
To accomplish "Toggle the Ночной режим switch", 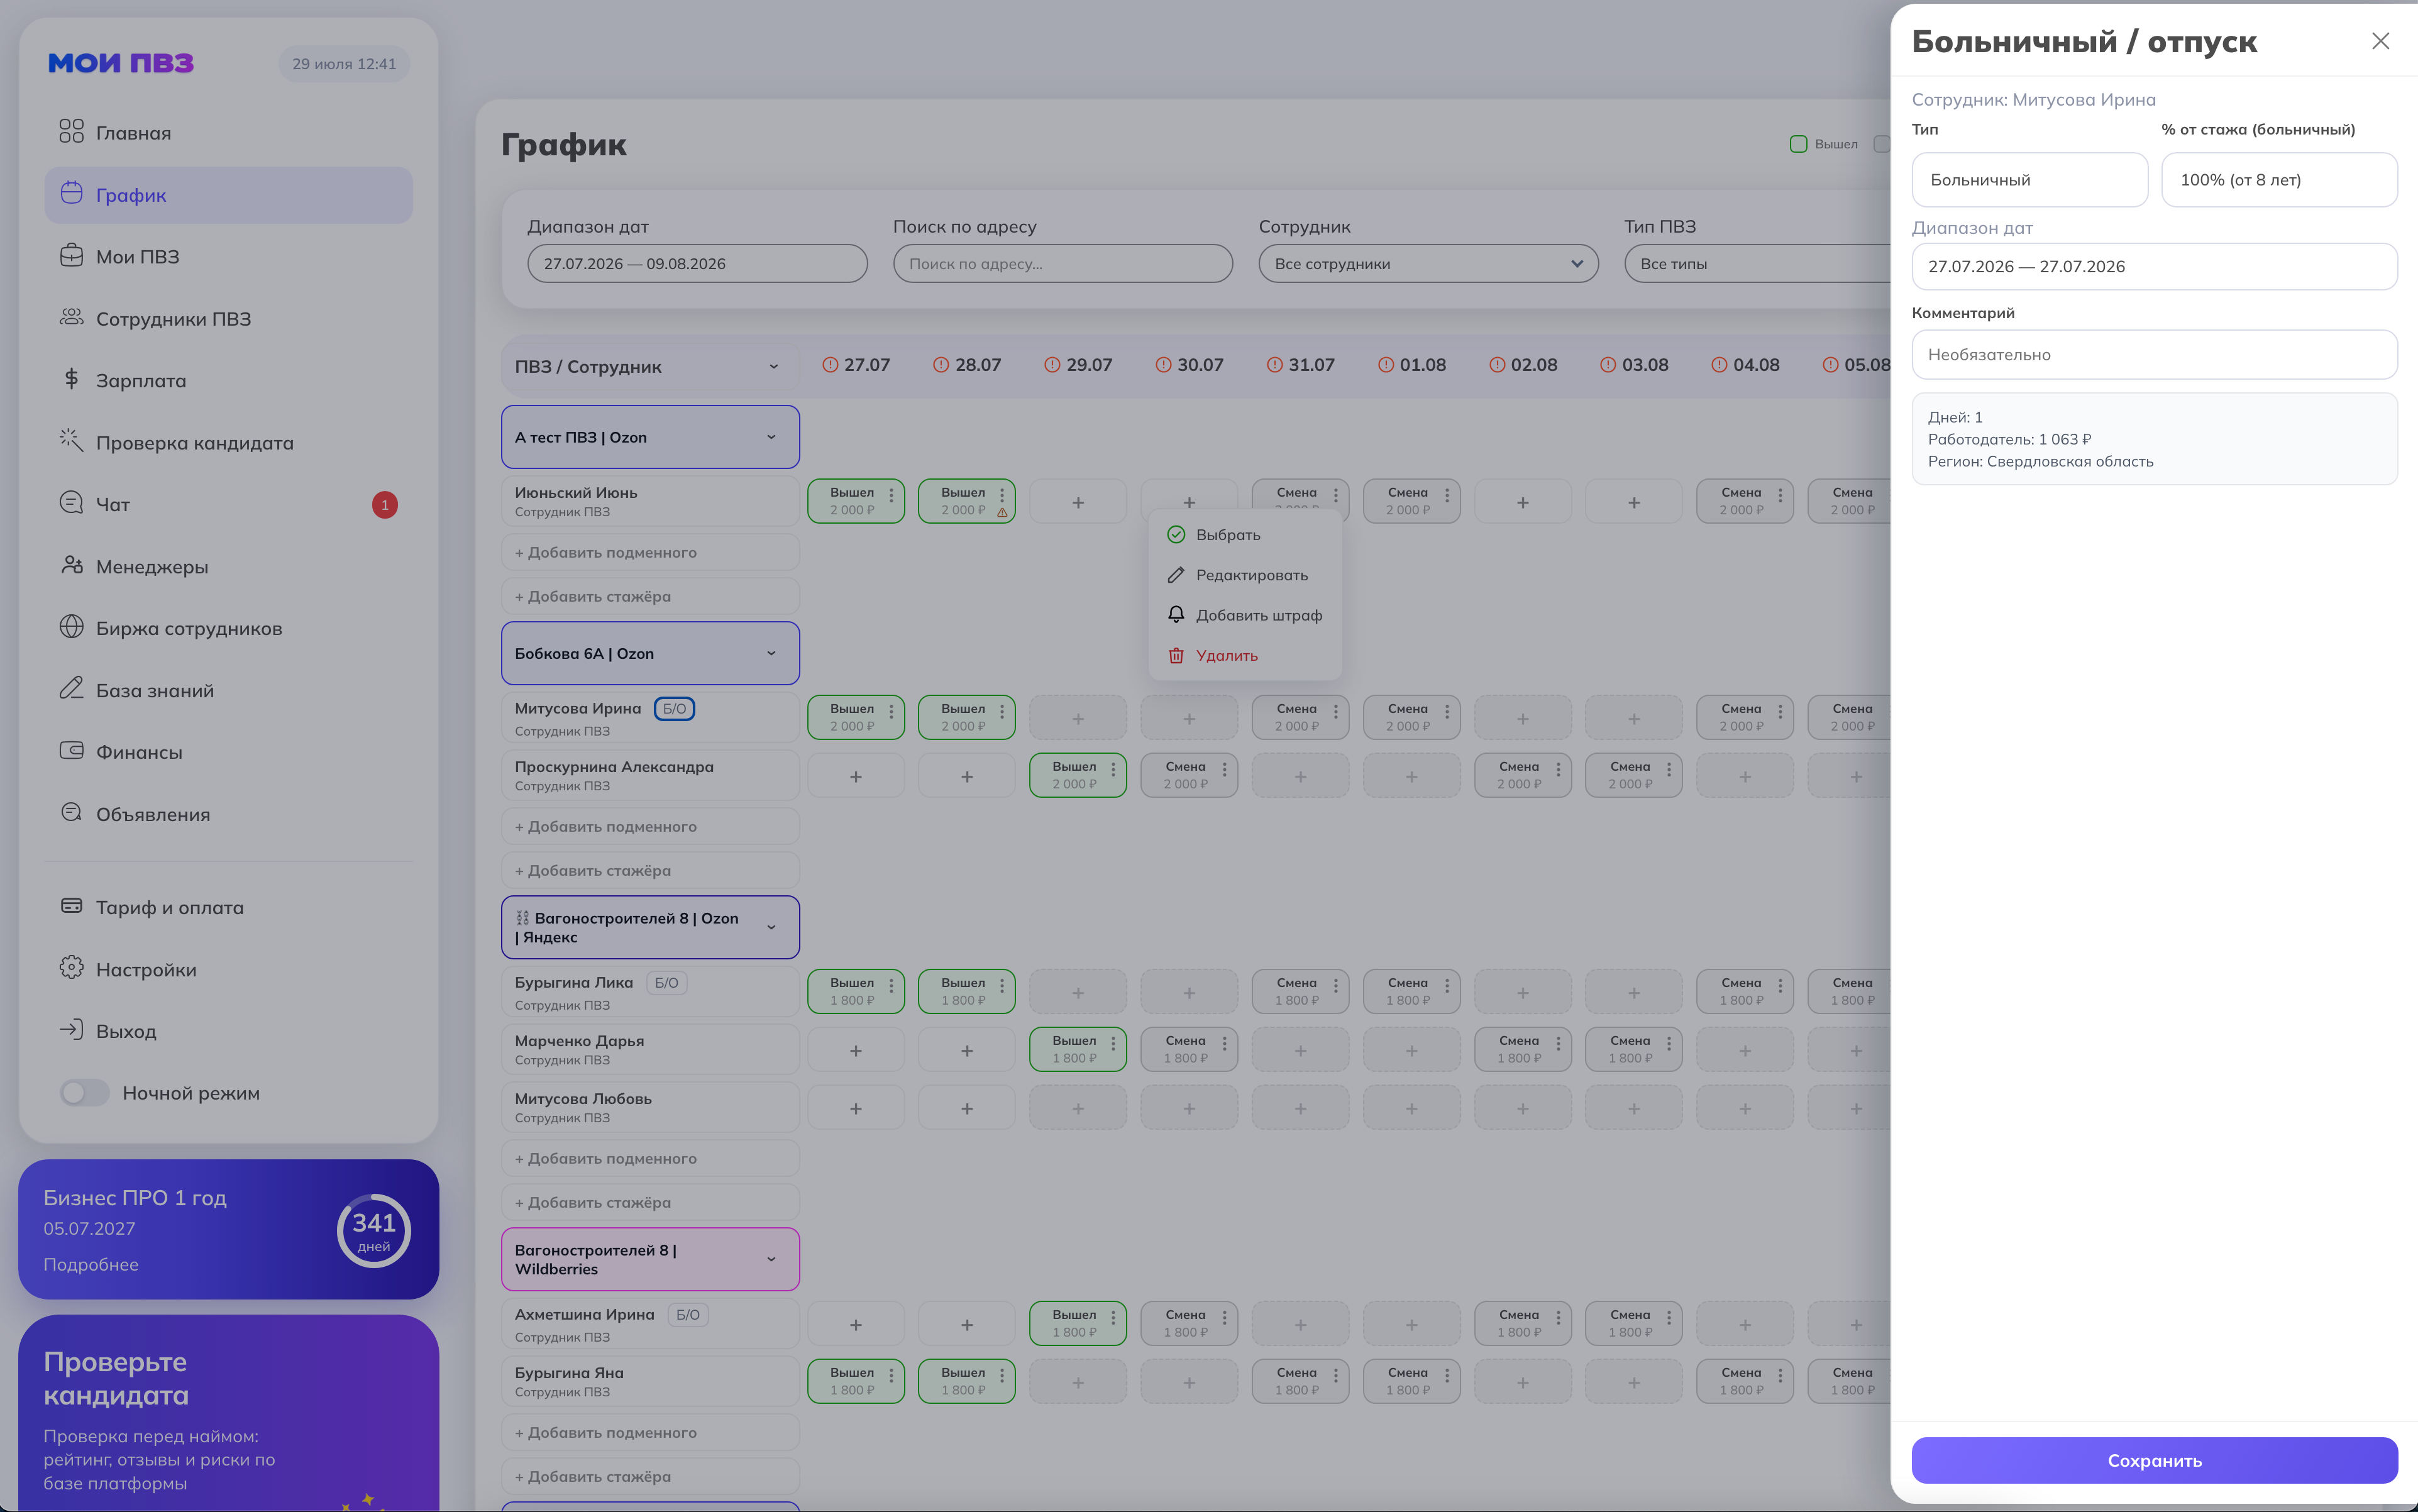I will [x=84, y=1093].
